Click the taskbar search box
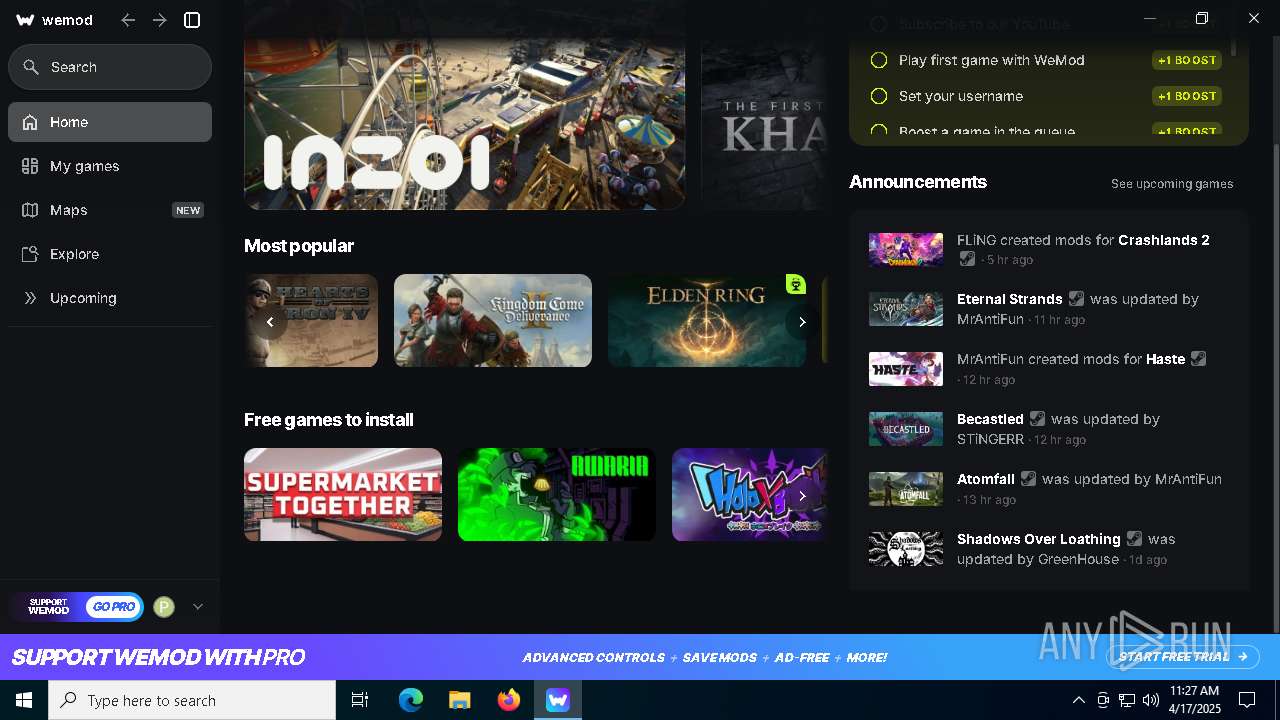The image size is (1280, 720). pos(192,700)
